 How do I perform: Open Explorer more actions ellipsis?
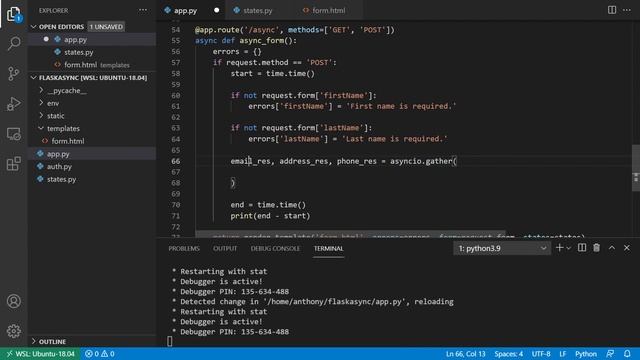(x=142, y=10)
